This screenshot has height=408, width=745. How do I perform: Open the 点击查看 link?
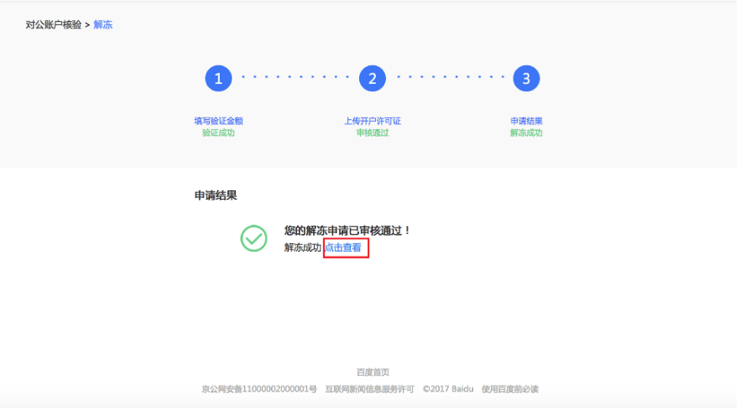click(x=343, y=247)
